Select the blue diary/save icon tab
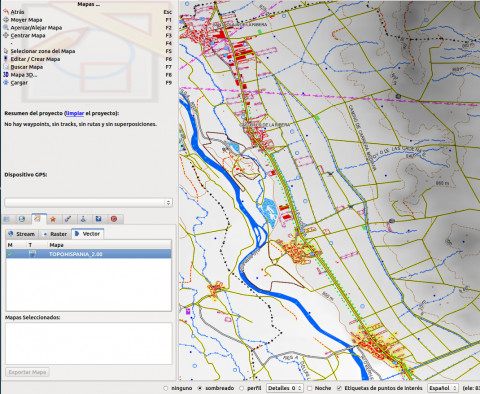Viewport: 480px width, 394px height. [98, 219]
